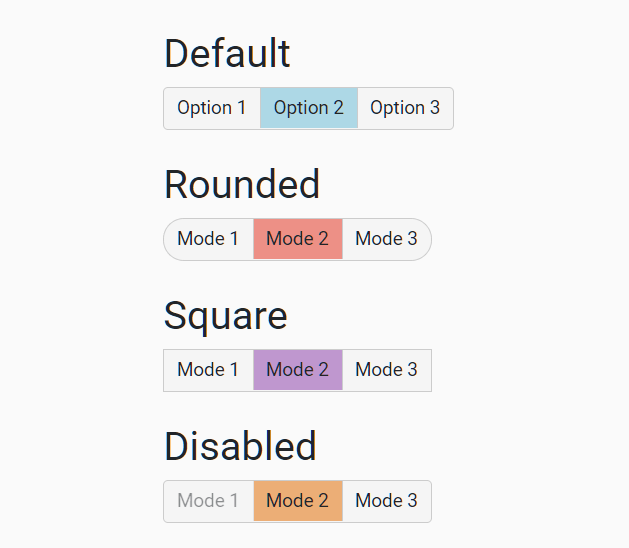Toggle Mode 2 in the Square group
Viewport: 629px width, 548px height.
pyautogui.click(x=297, y=370)
